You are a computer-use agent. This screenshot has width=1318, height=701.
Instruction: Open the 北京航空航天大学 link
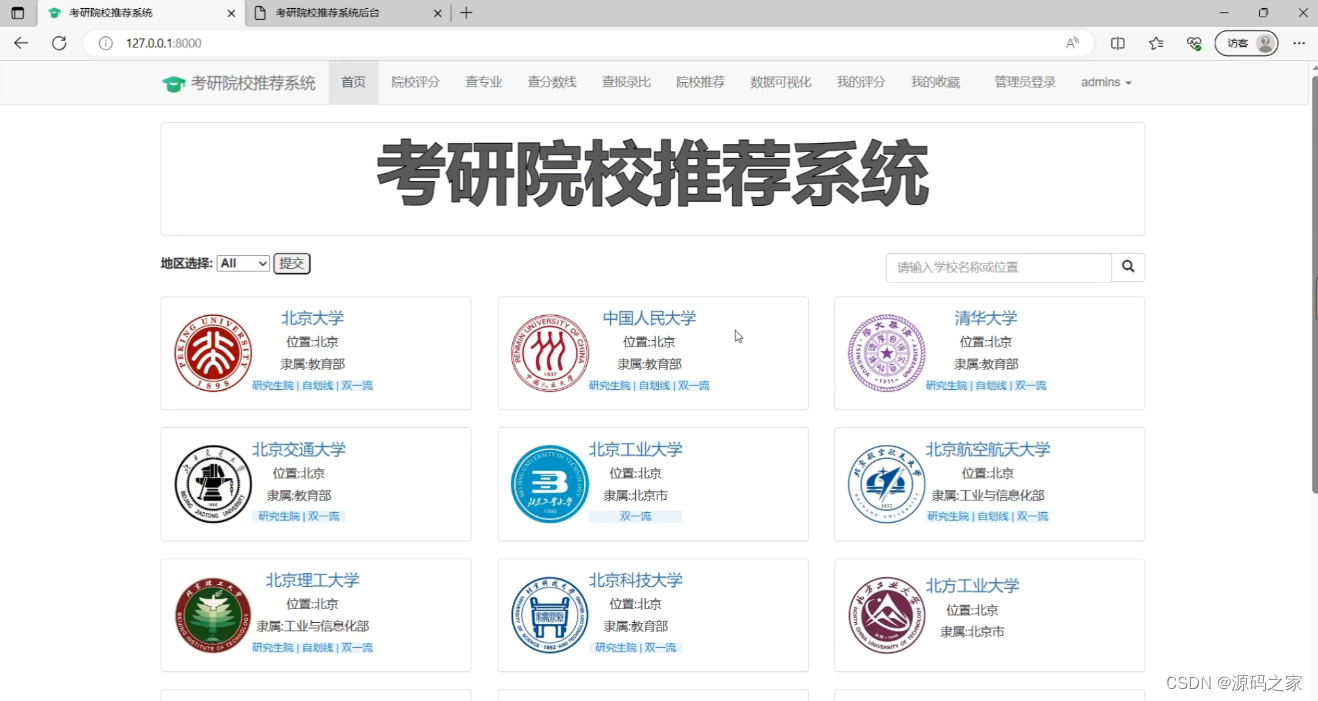[988, 449]
